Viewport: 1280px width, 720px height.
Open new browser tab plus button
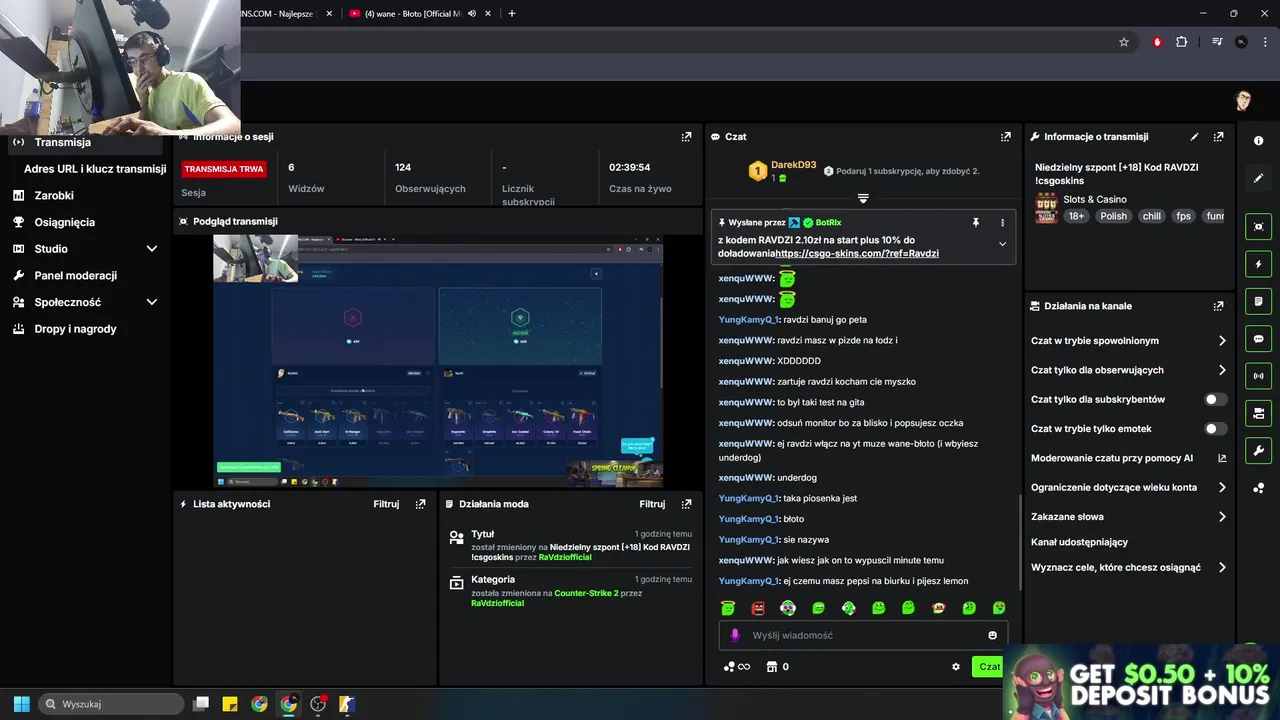(x=512, y=14)
